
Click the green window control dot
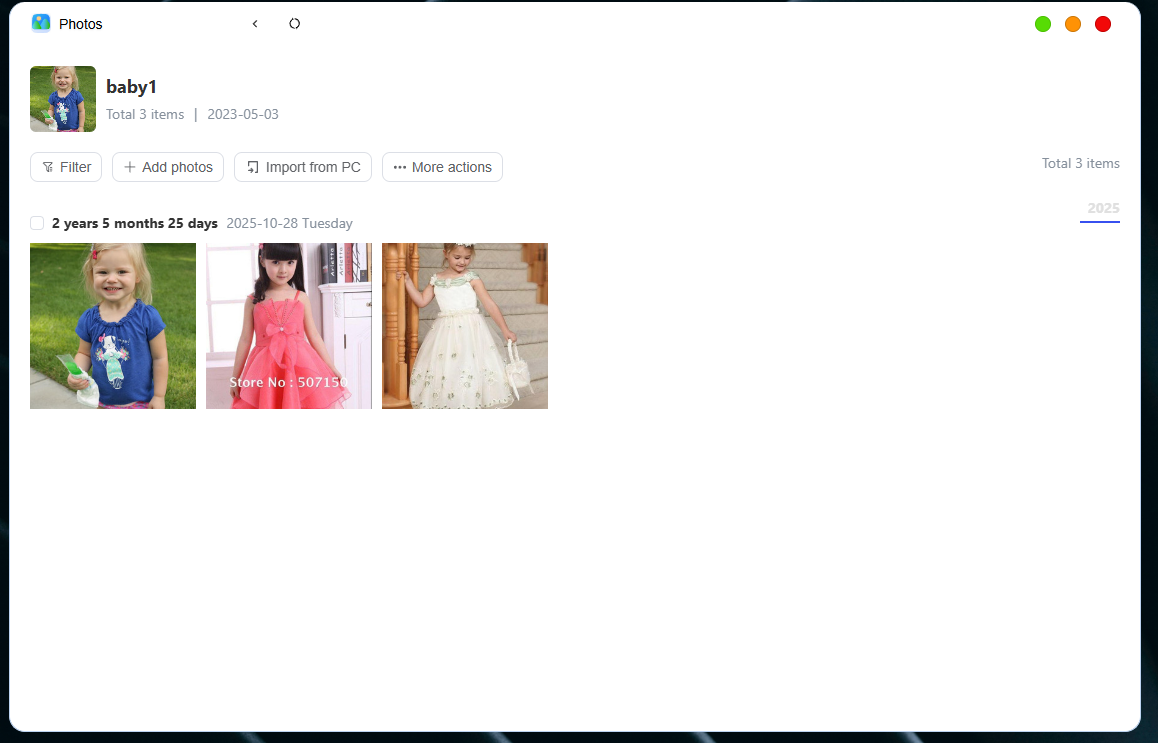(1043, 24)
